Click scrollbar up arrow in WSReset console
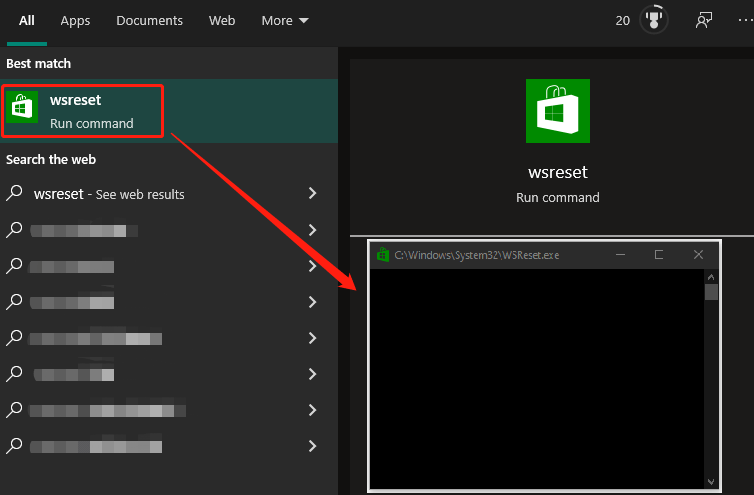This screenshot has width=754, height=495. tap(711, 277)
